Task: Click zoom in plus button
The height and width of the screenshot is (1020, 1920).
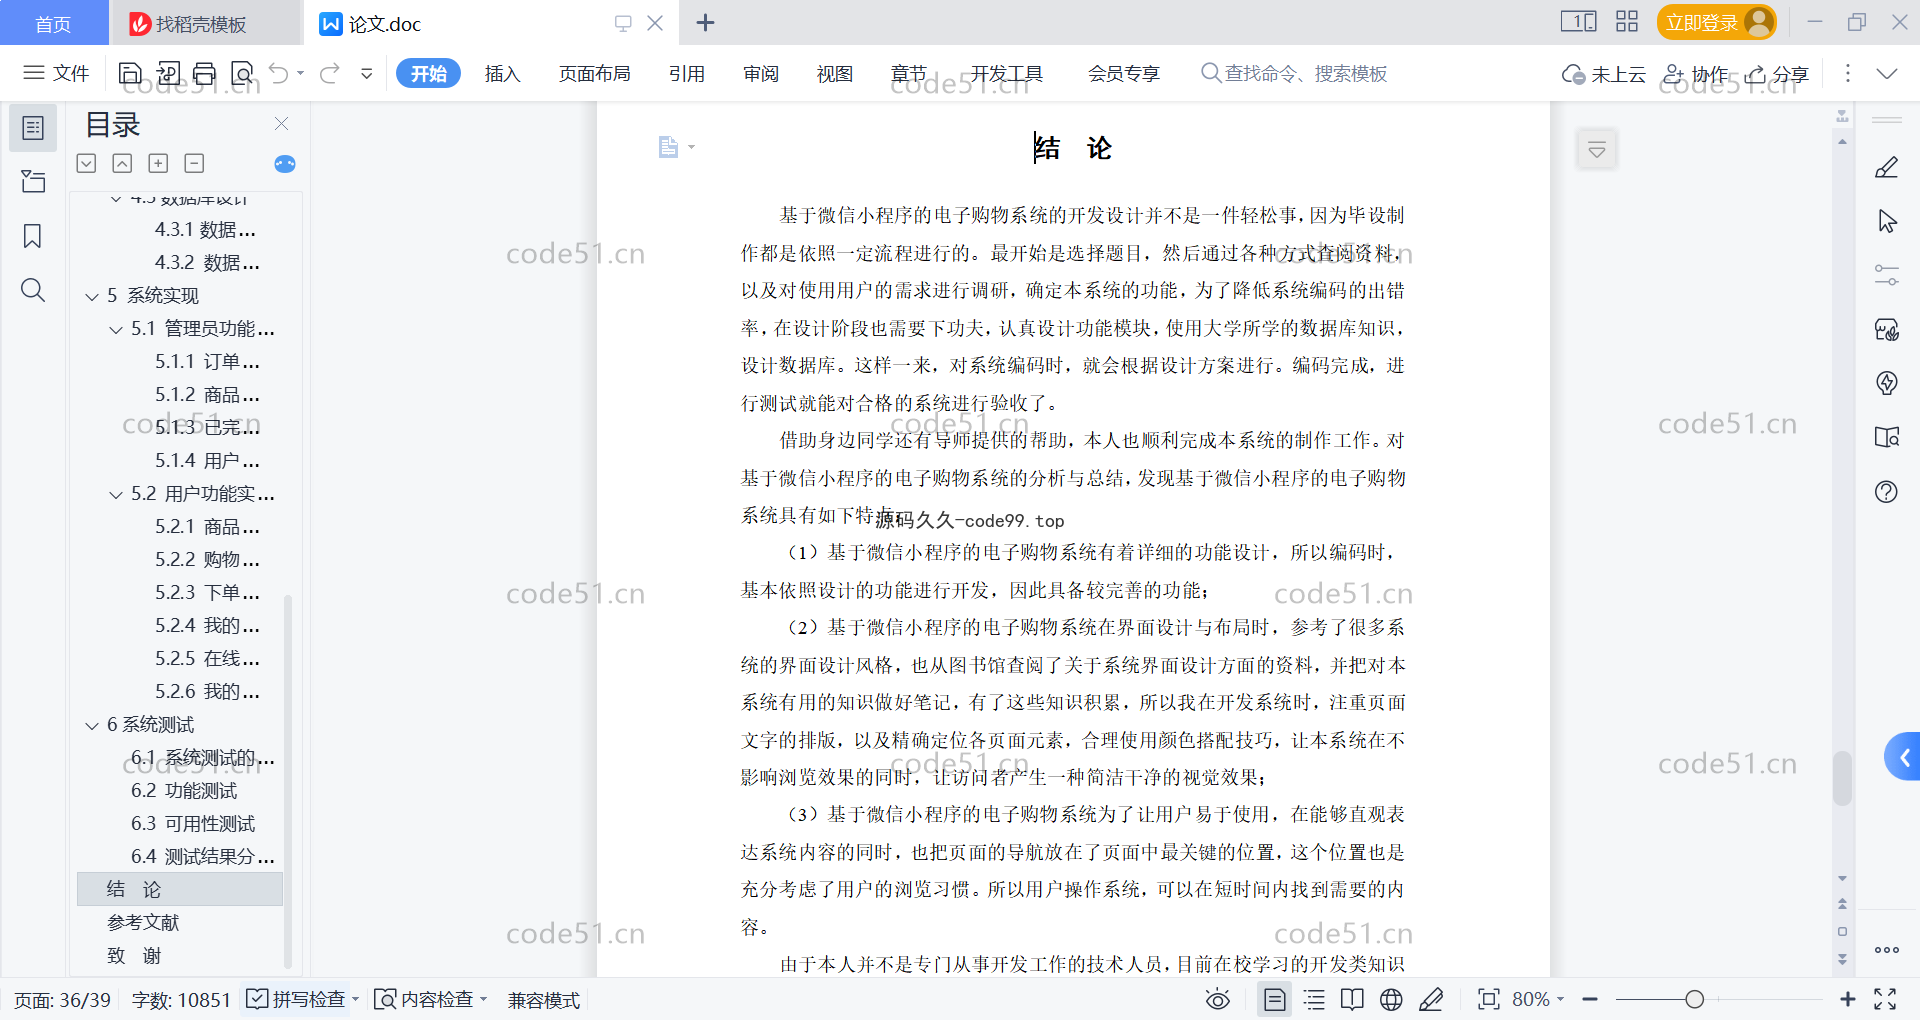Action: pyautogui.click(x=1848, y=999)
